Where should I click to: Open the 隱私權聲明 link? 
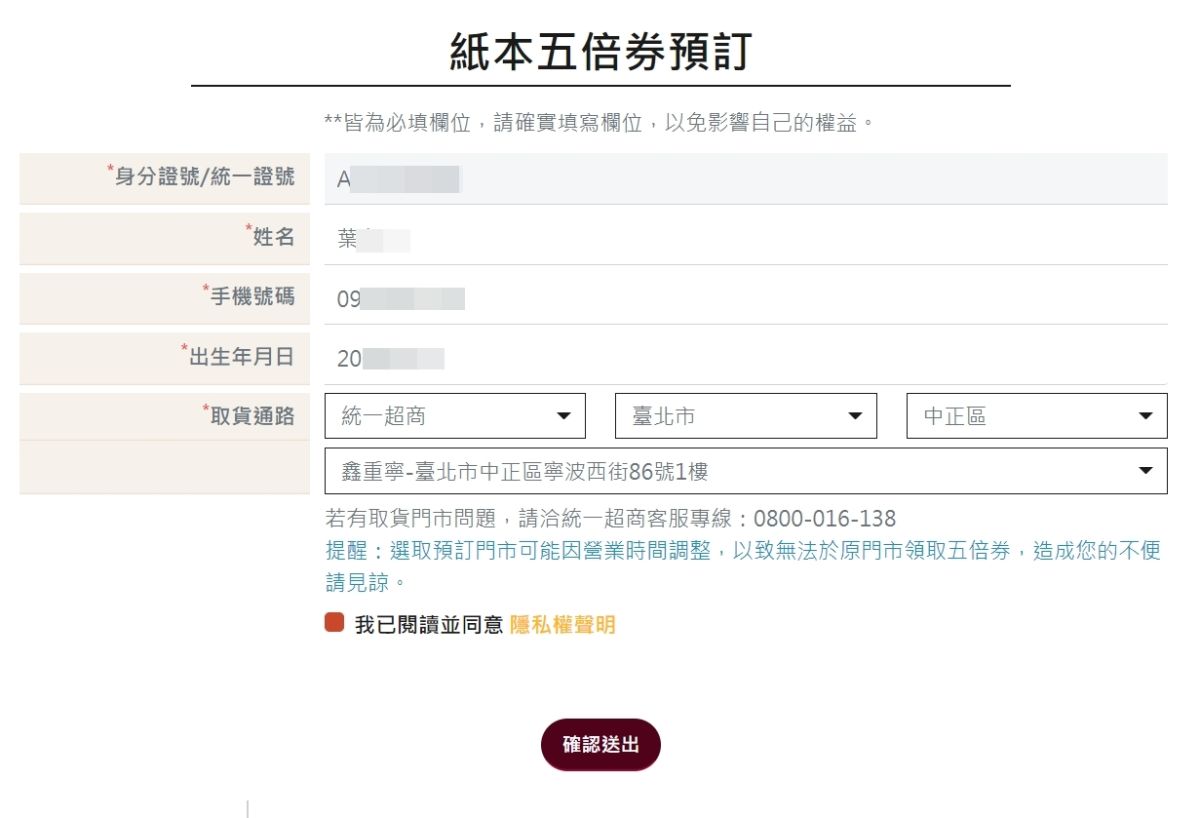pyautogui.click(x=562, y=625)
